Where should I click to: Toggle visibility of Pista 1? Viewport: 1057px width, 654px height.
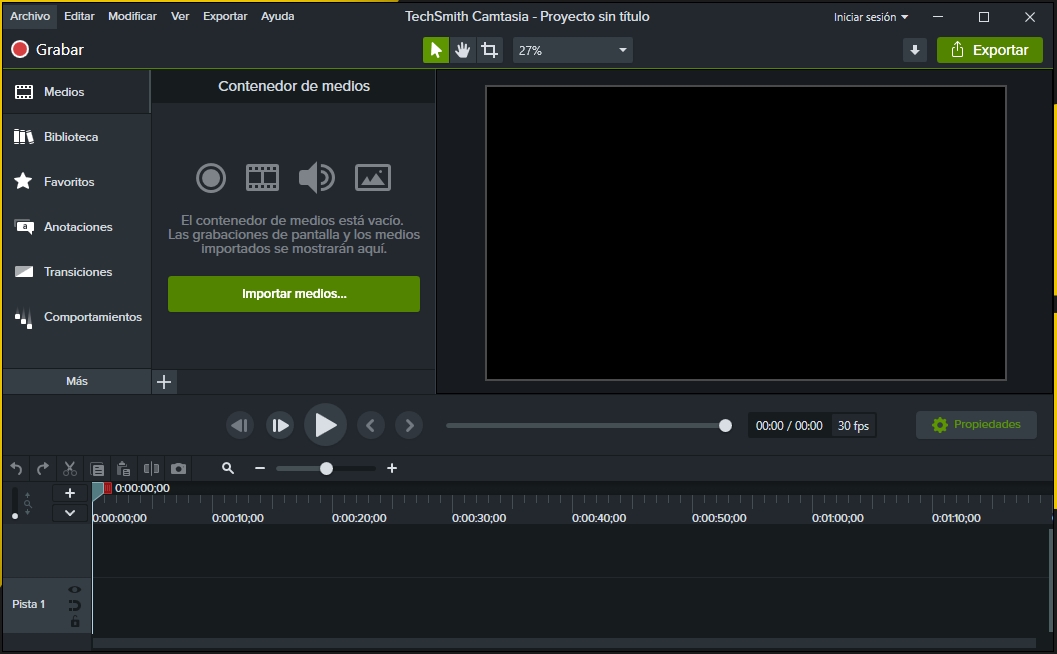(x=73, y=589)
